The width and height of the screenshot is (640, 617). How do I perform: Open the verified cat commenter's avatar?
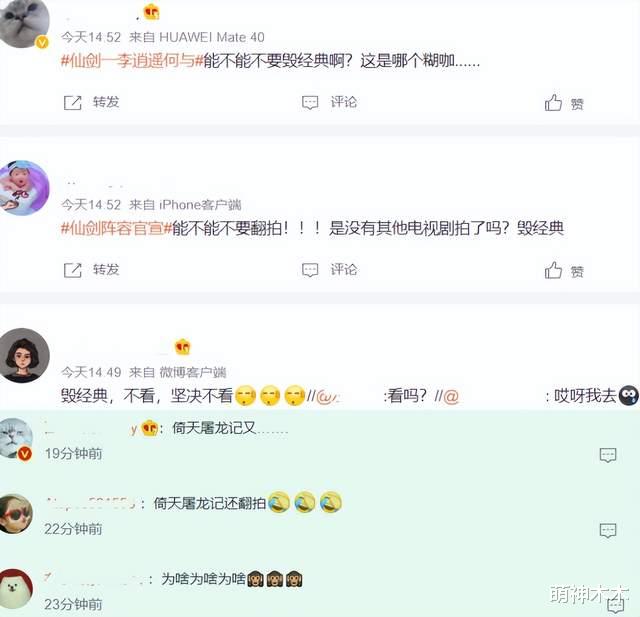click(x=16, y=439)
